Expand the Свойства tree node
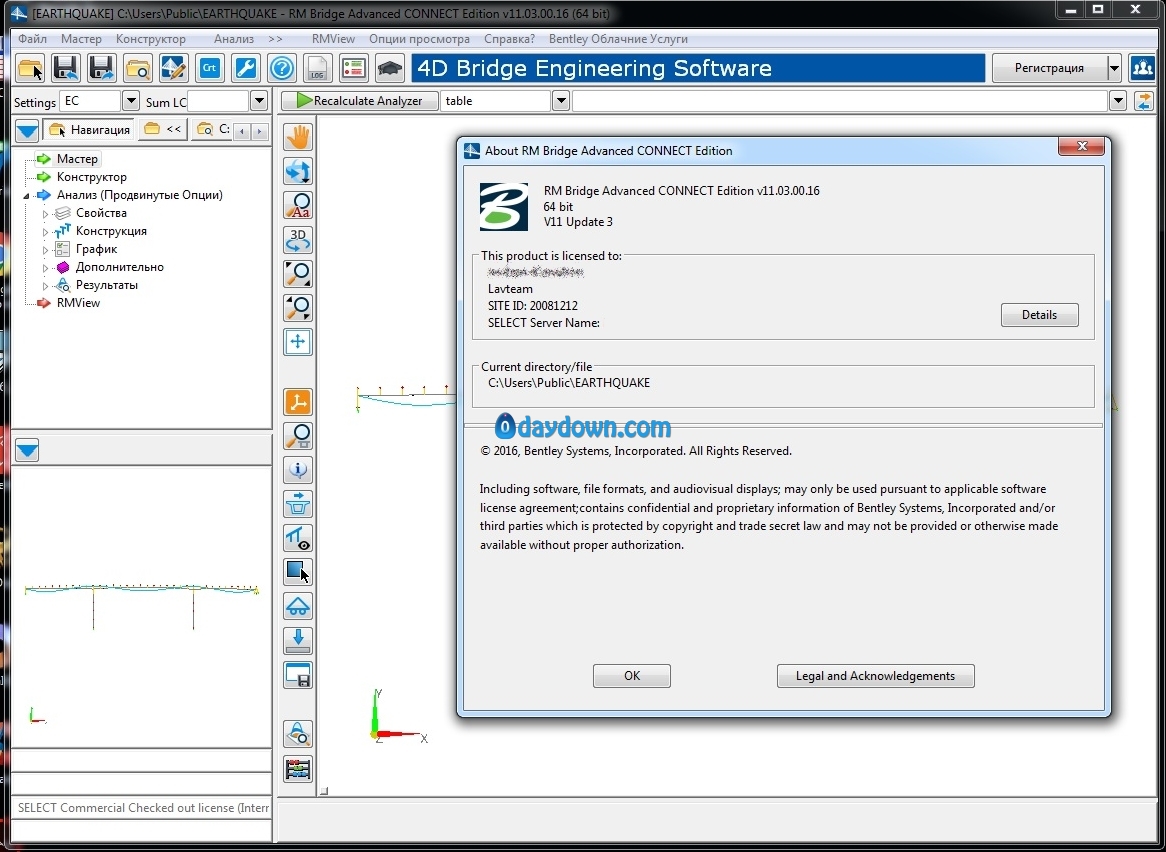 point(45,213)
